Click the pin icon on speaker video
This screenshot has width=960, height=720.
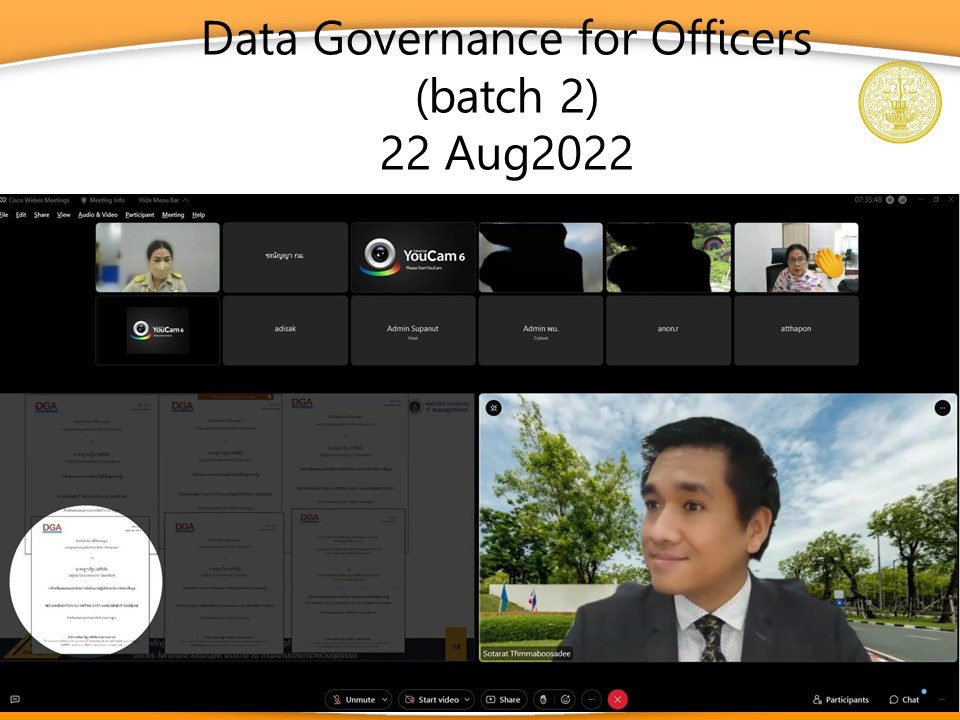(x=493, y=407)
